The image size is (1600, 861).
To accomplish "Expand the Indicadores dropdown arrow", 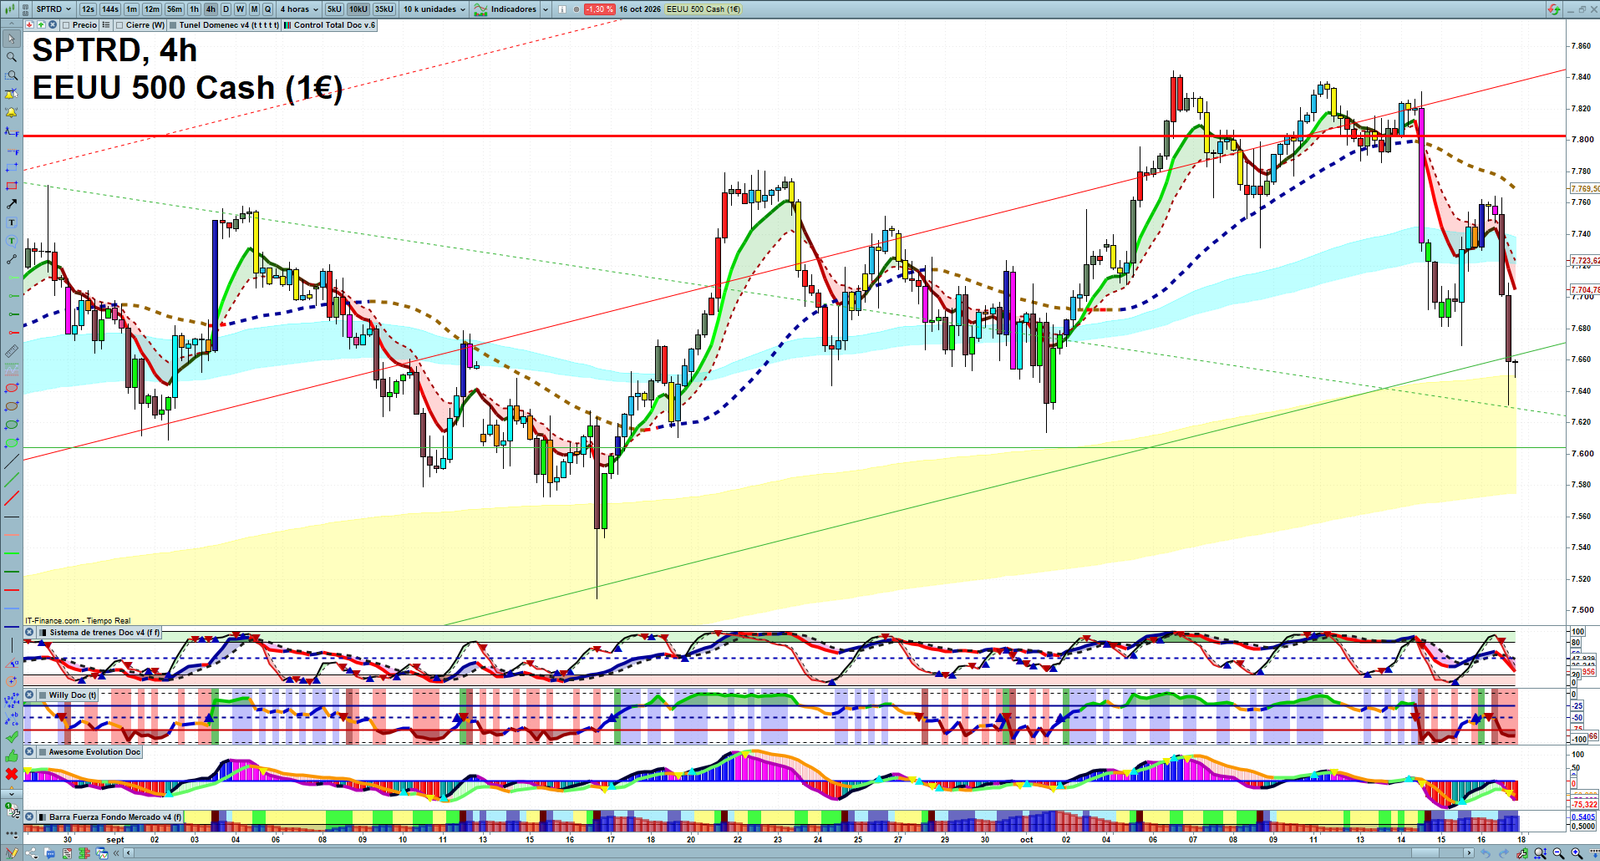I will coord(546,9).
